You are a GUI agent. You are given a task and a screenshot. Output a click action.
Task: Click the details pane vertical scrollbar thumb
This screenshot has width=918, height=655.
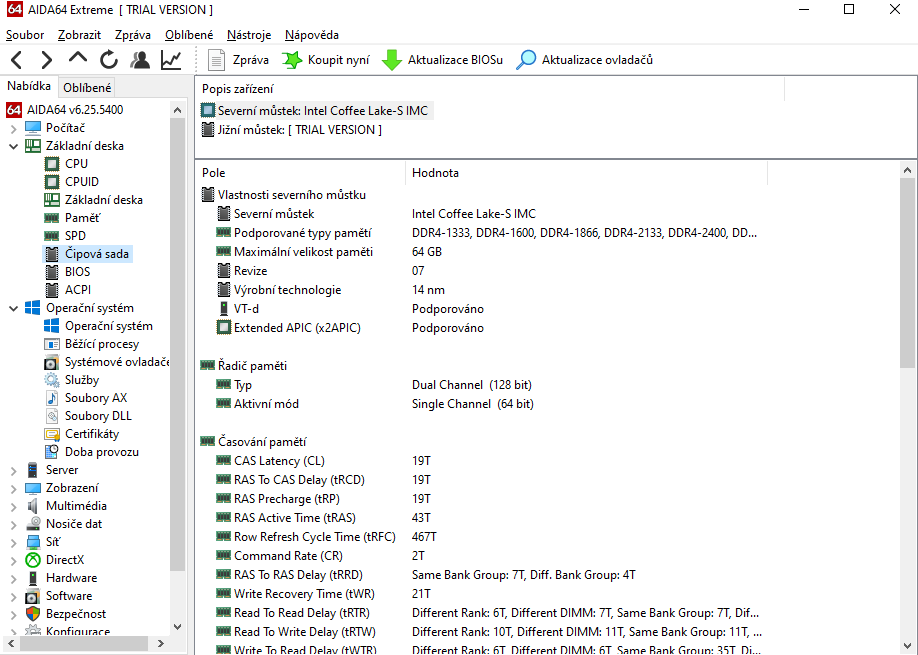pyautogui.click(x=907, y=273)
